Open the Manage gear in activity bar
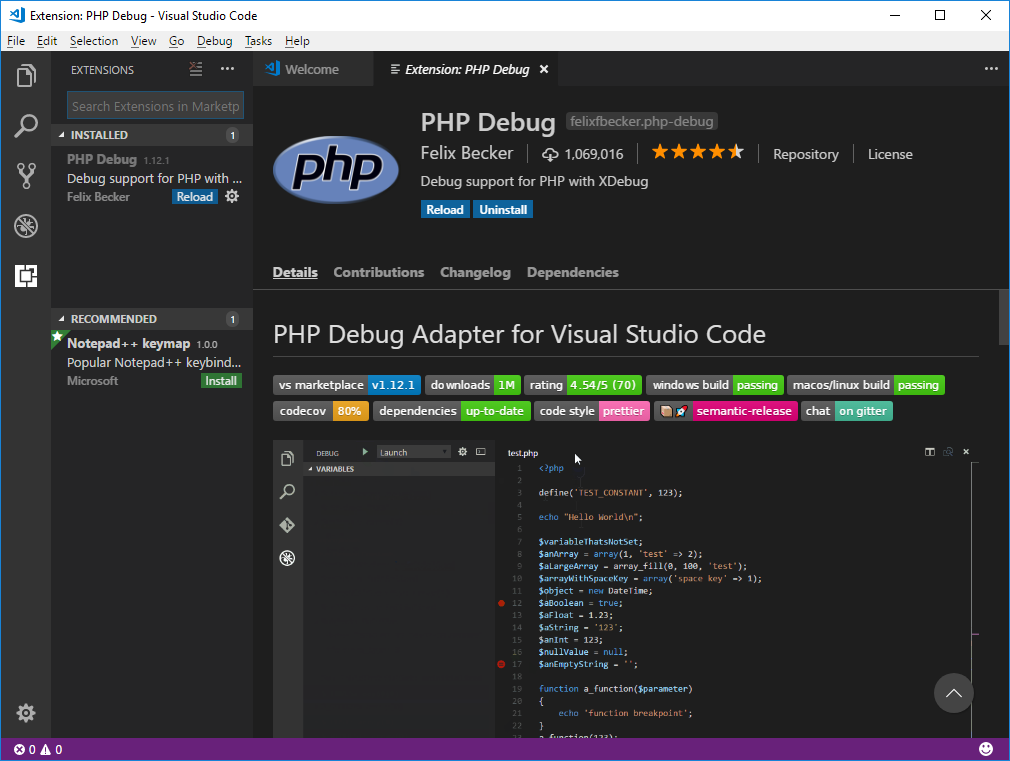 click(26, 713)
